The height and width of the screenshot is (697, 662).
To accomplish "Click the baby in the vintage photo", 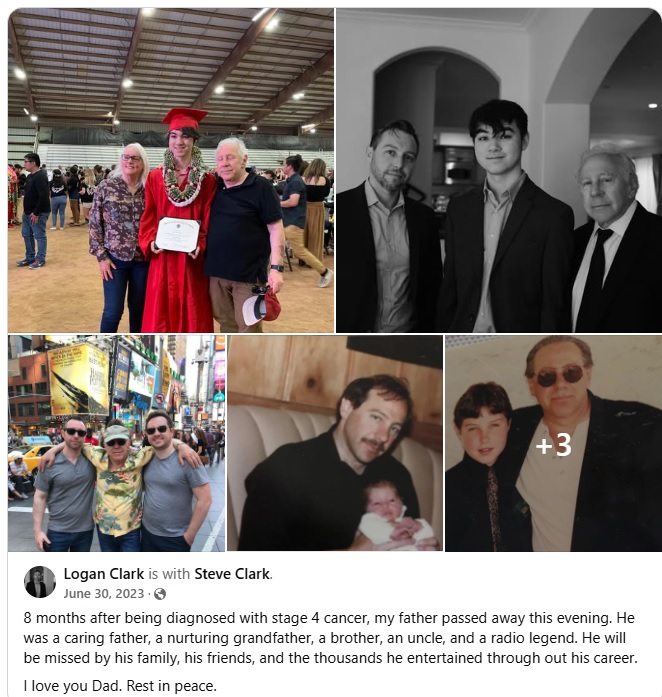I will tap(393, 518).
